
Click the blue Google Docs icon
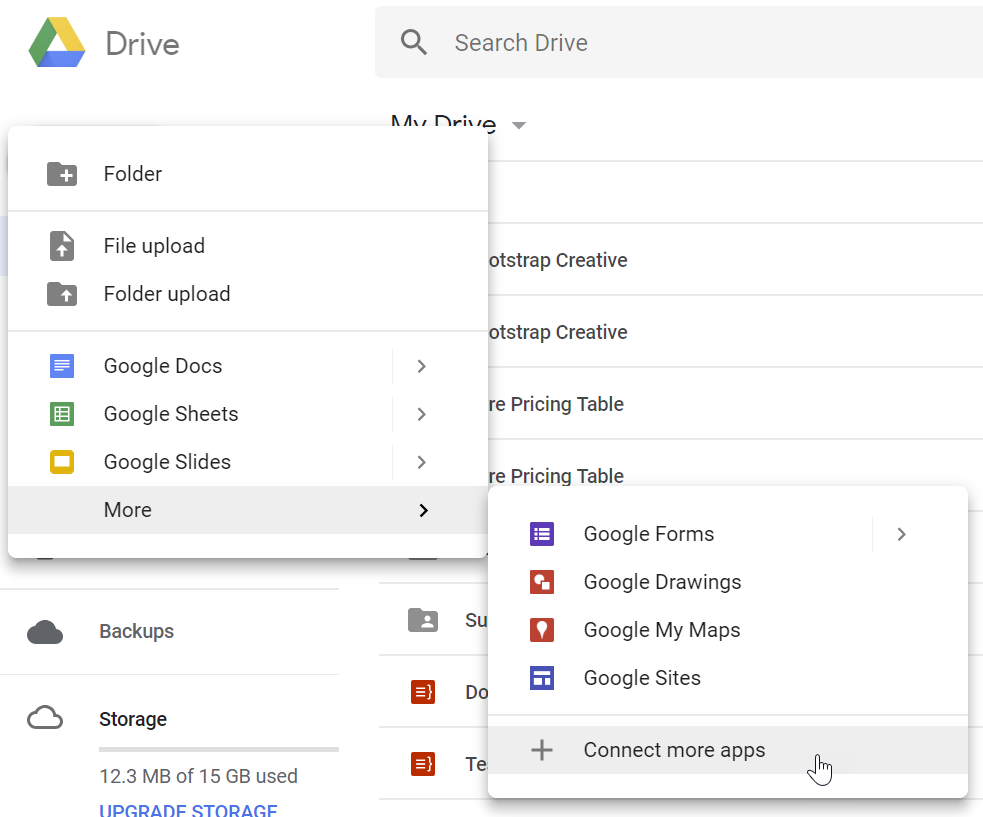[62, 366]
